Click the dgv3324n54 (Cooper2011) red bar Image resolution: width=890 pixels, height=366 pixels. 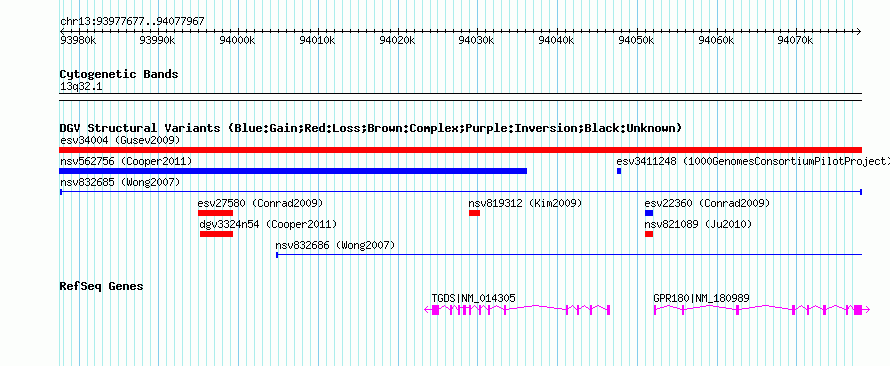(x=216, y=234)
